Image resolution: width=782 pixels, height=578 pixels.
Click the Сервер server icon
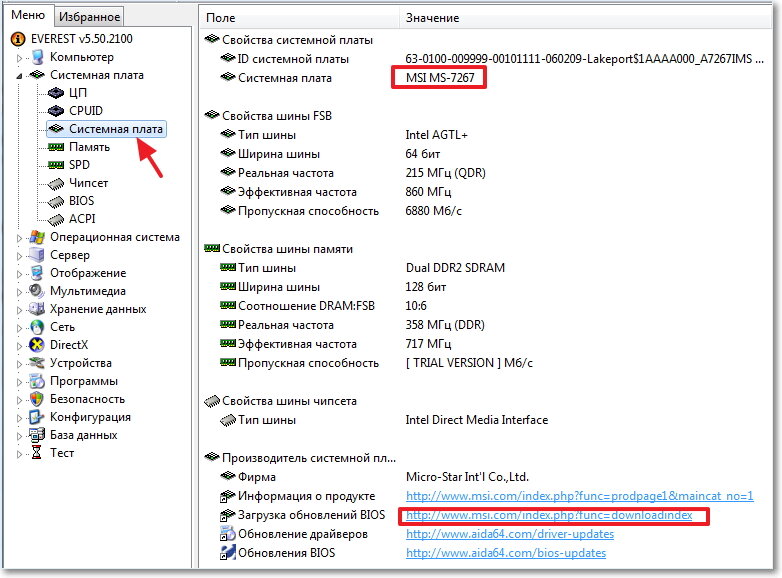point(37,255)
